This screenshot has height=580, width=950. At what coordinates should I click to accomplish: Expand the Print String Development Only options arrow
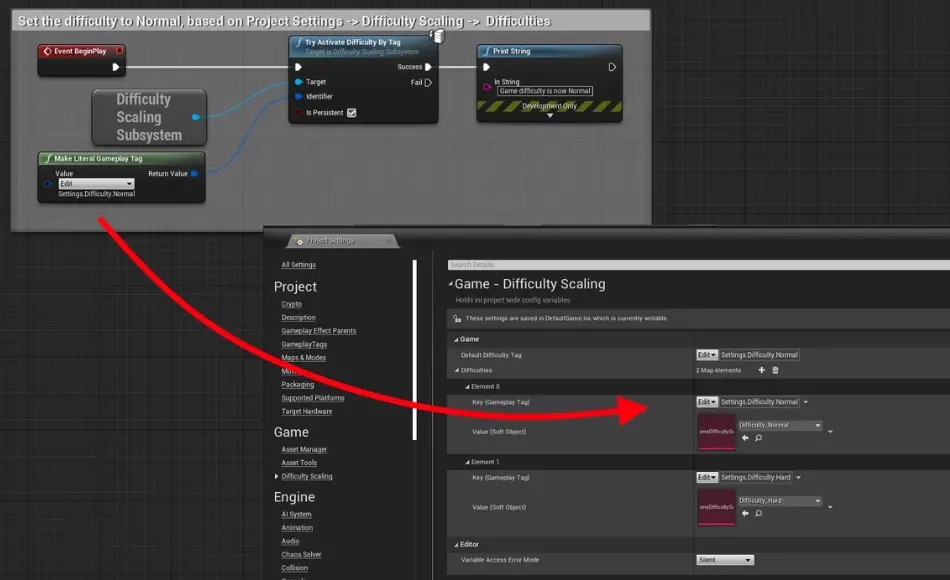pos(550,115)
